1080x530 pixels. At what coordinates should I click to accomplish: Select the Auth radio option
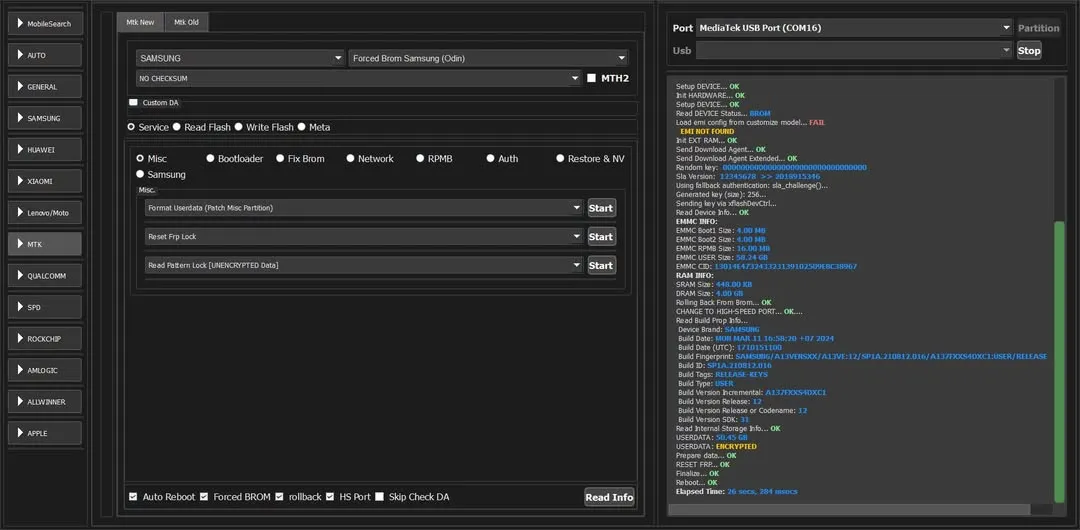tap(490, 159)
